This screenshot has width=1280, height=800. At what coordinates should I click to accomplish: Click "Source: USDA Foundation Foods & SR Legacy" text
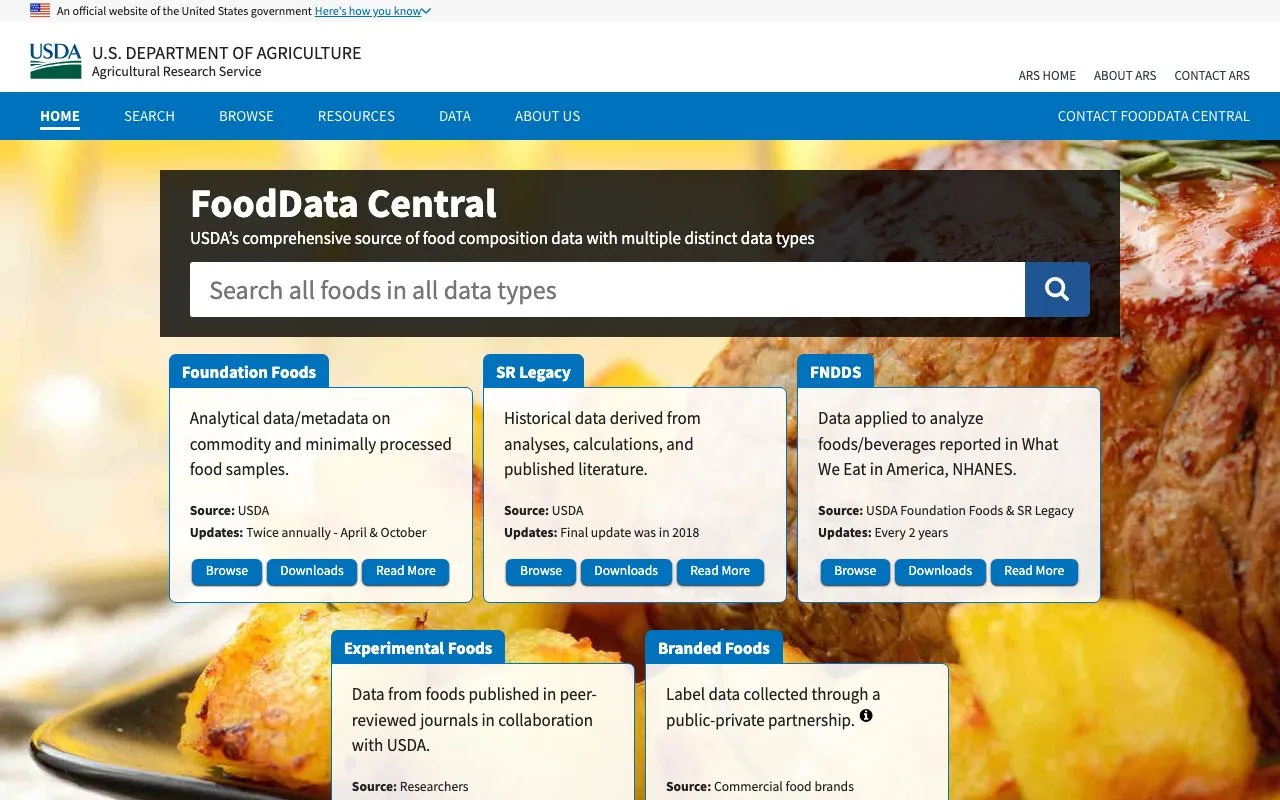point(946,511)
